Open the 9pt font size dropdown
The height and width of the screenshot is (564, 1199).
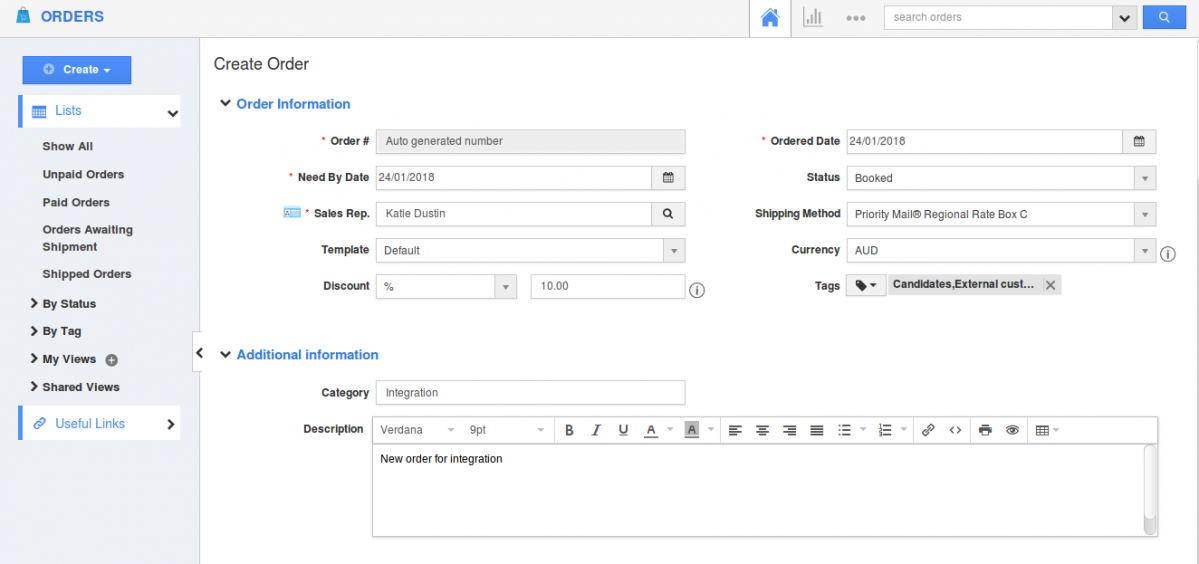point(508,430)
